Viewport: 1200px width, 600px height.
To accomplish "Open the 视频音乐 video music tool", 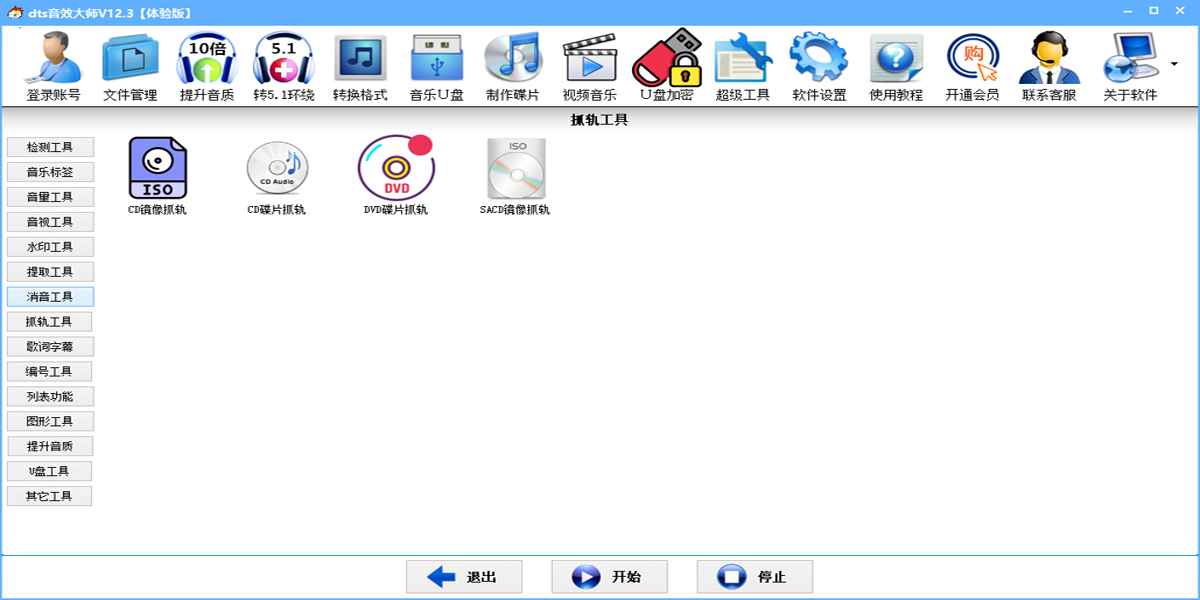I will (589, 63).
